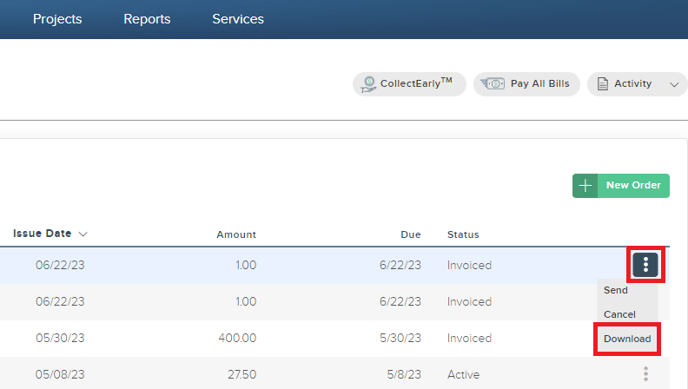Sort by Issue Date column header
The image size is (688, 389).
[x=42, y=233]
